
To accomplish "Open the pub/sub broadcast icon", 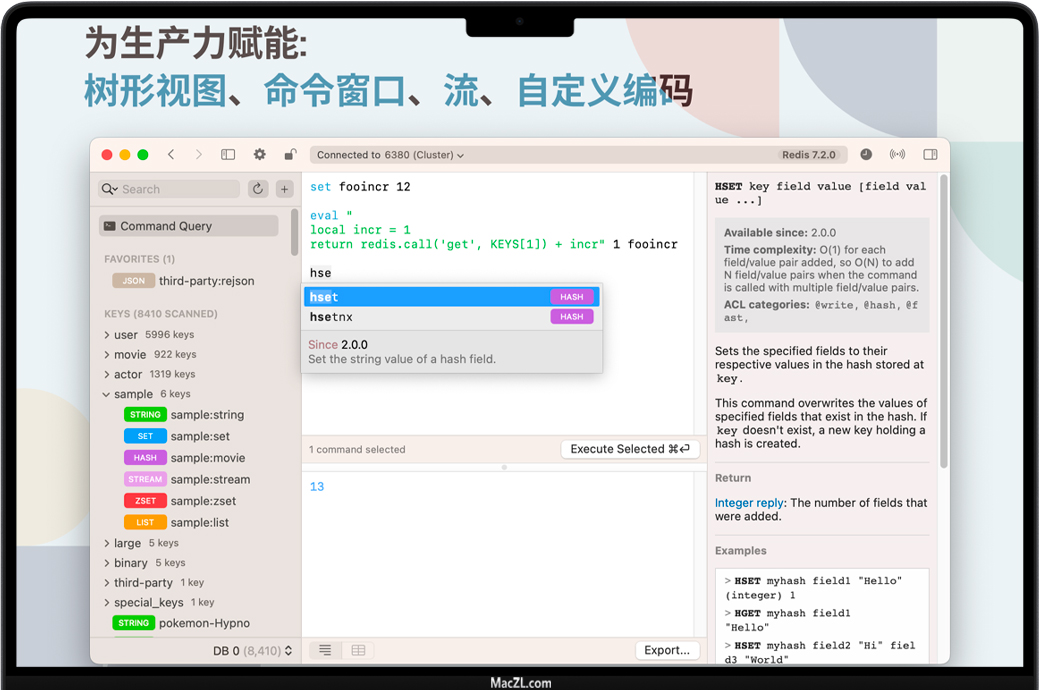I will 897,155.
